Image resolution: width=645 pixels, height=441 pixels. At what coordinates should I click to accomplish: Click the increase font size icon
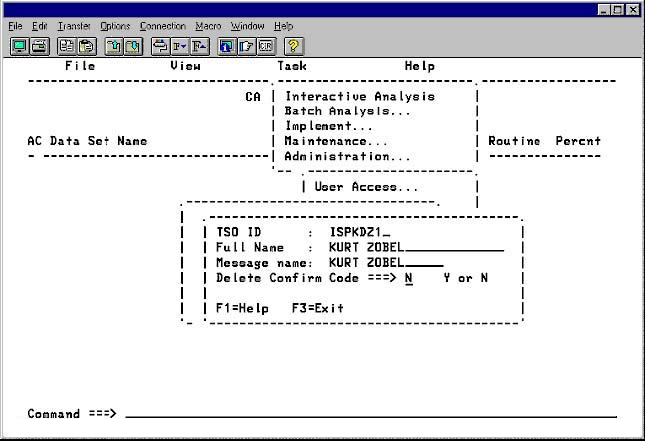click(x=200, y=46)
